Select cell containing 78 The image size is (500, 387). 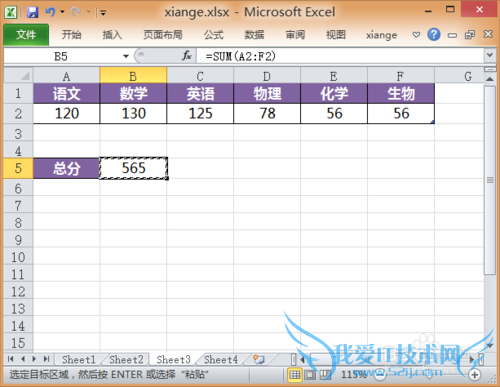pyautogui.click(x=267, y=114)
